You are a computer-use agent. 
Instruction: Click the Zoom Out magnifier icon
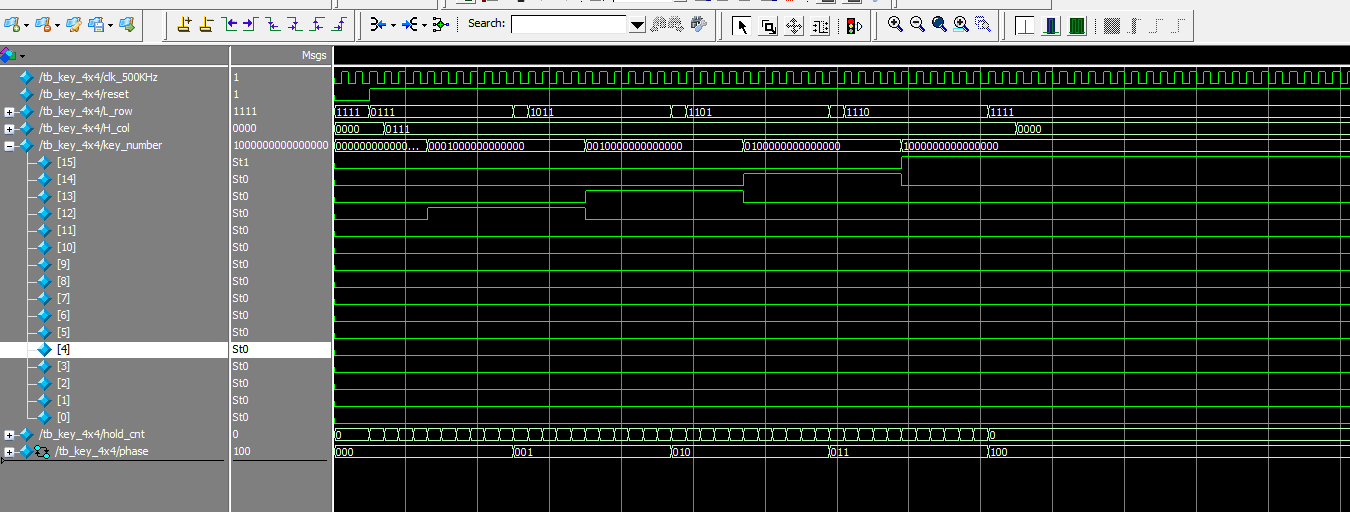tap(917, 24)
